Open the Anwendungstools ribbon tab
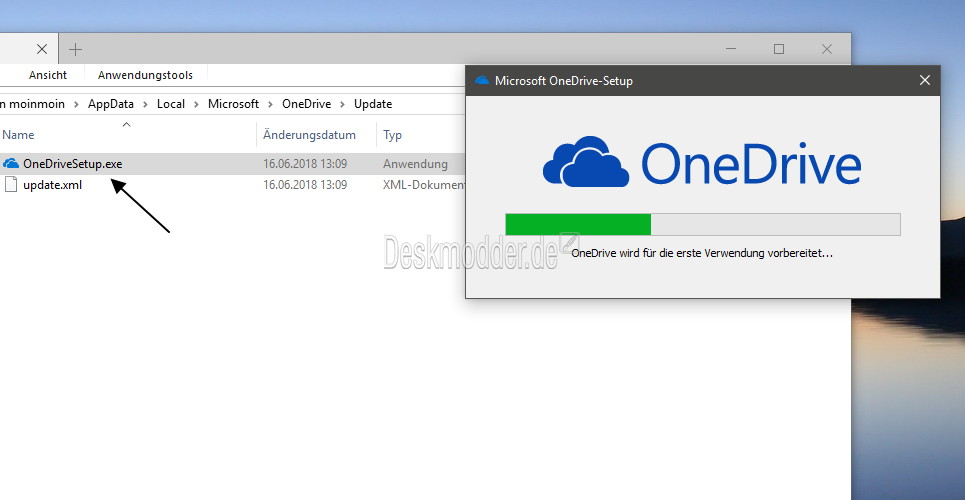Screen dimensions: 965x500 [145, 75]
